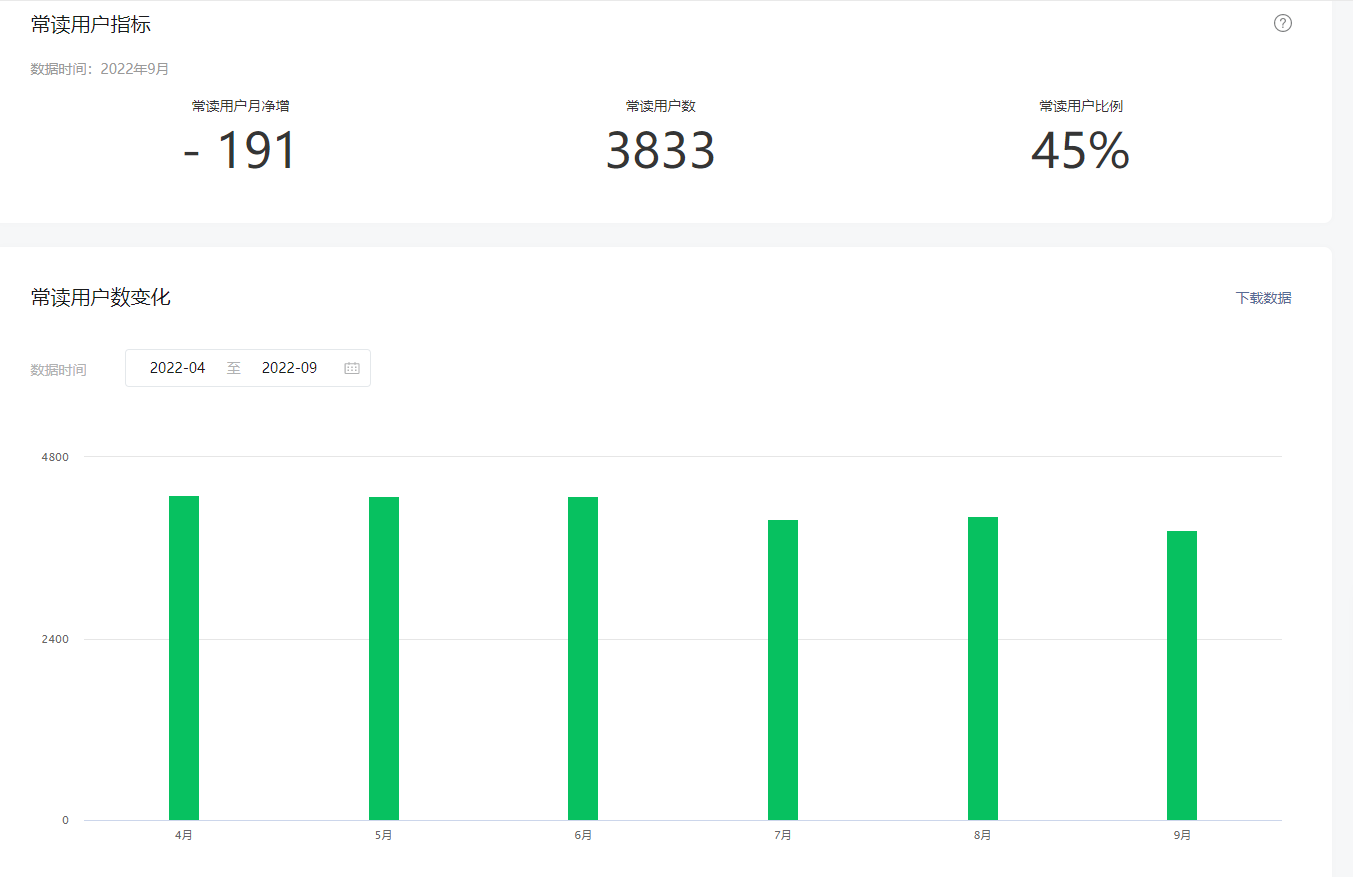Click the green bar for 7月
Viewport: 1353px width, 877px height.
pos(783,670)
